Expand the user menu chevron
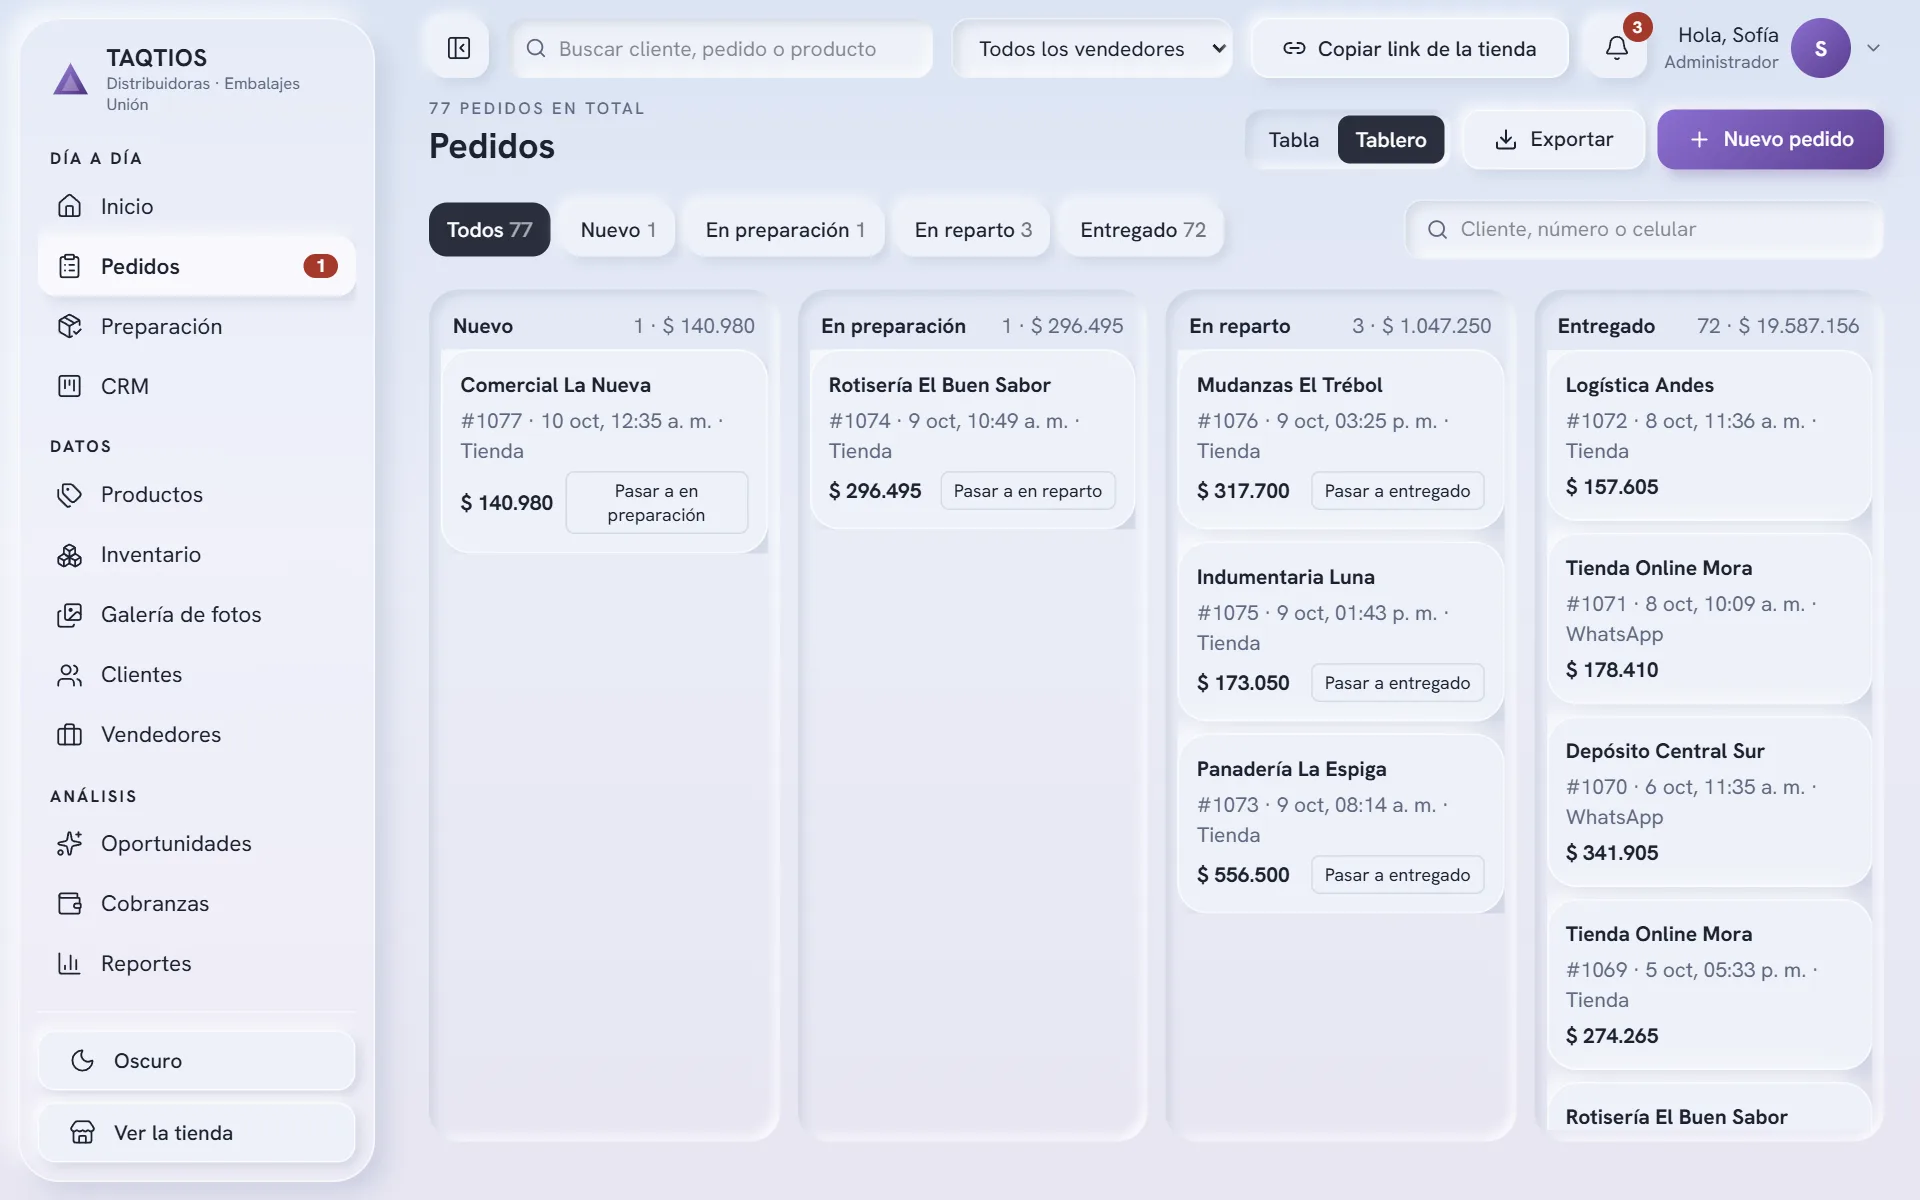 coord(1873,48)
